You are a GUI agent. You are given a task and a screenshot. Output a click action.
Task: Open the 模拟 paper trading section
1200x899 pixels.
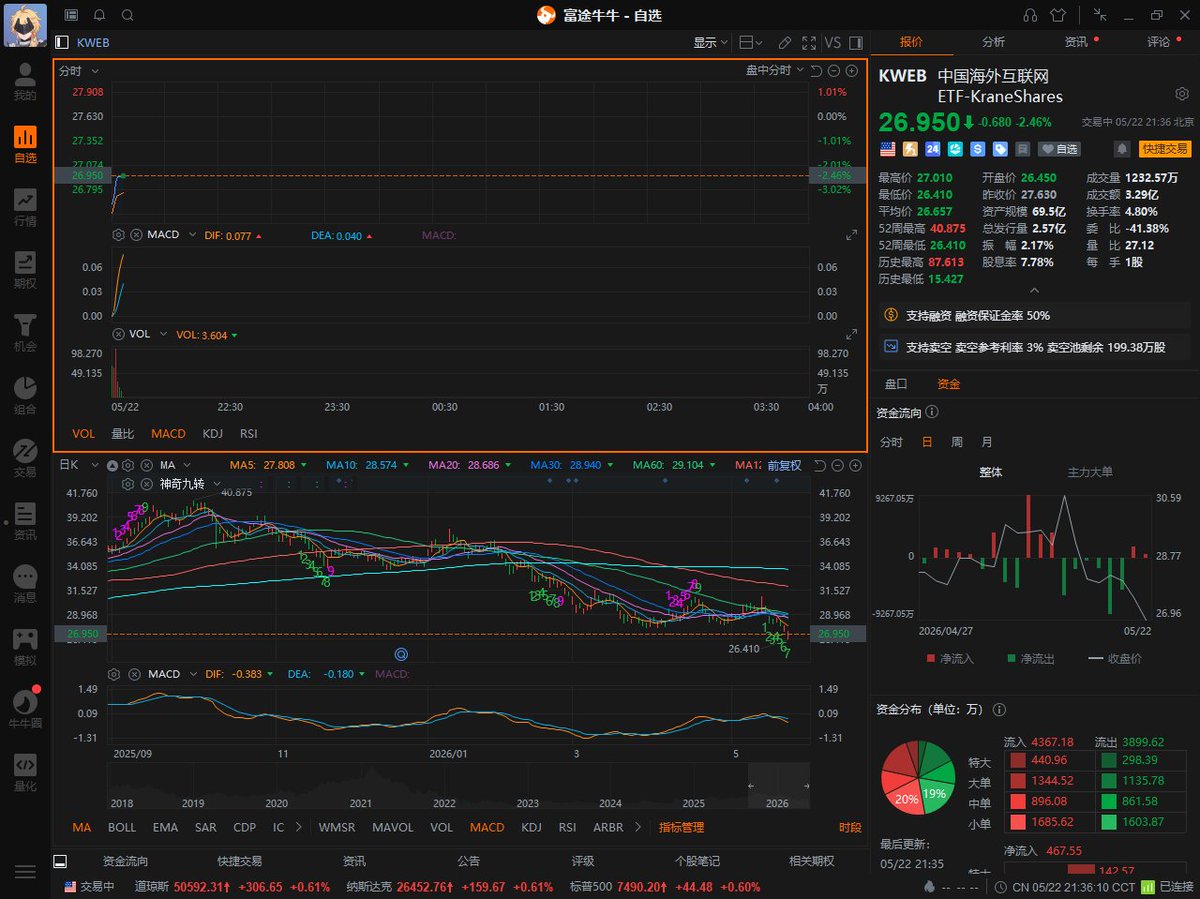tap(25, 647)
